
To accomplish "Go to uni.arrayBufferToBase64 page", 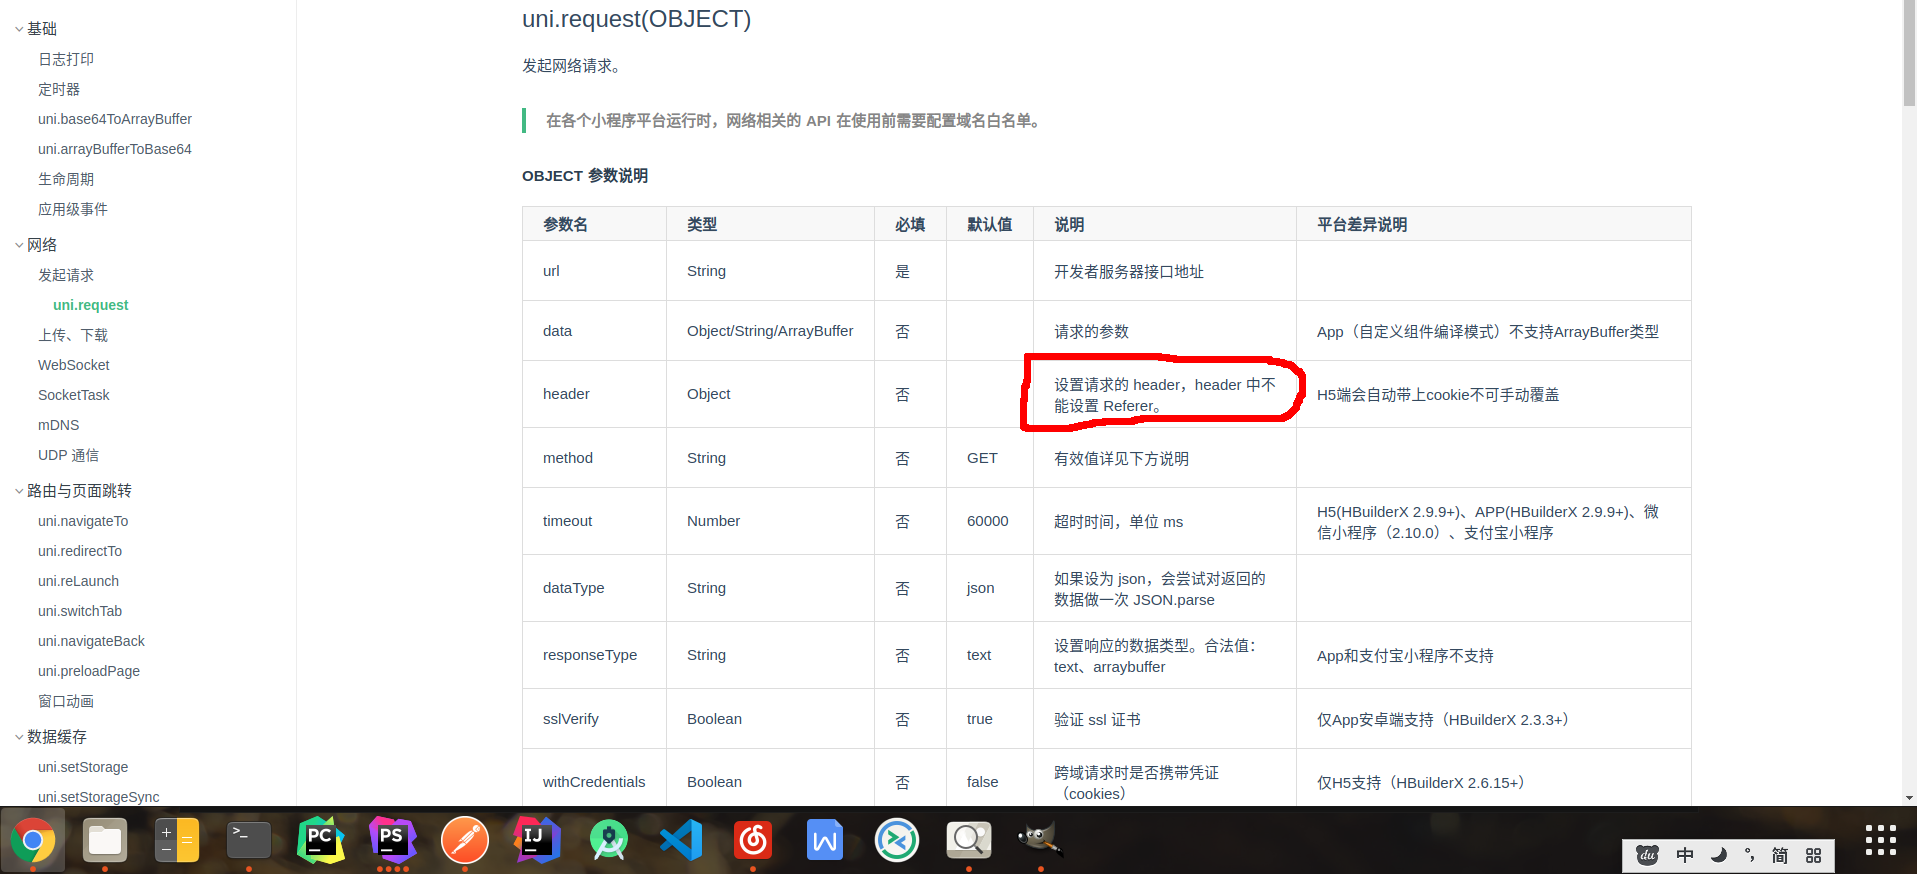I will pyautogui.click(x=115, y=149).
